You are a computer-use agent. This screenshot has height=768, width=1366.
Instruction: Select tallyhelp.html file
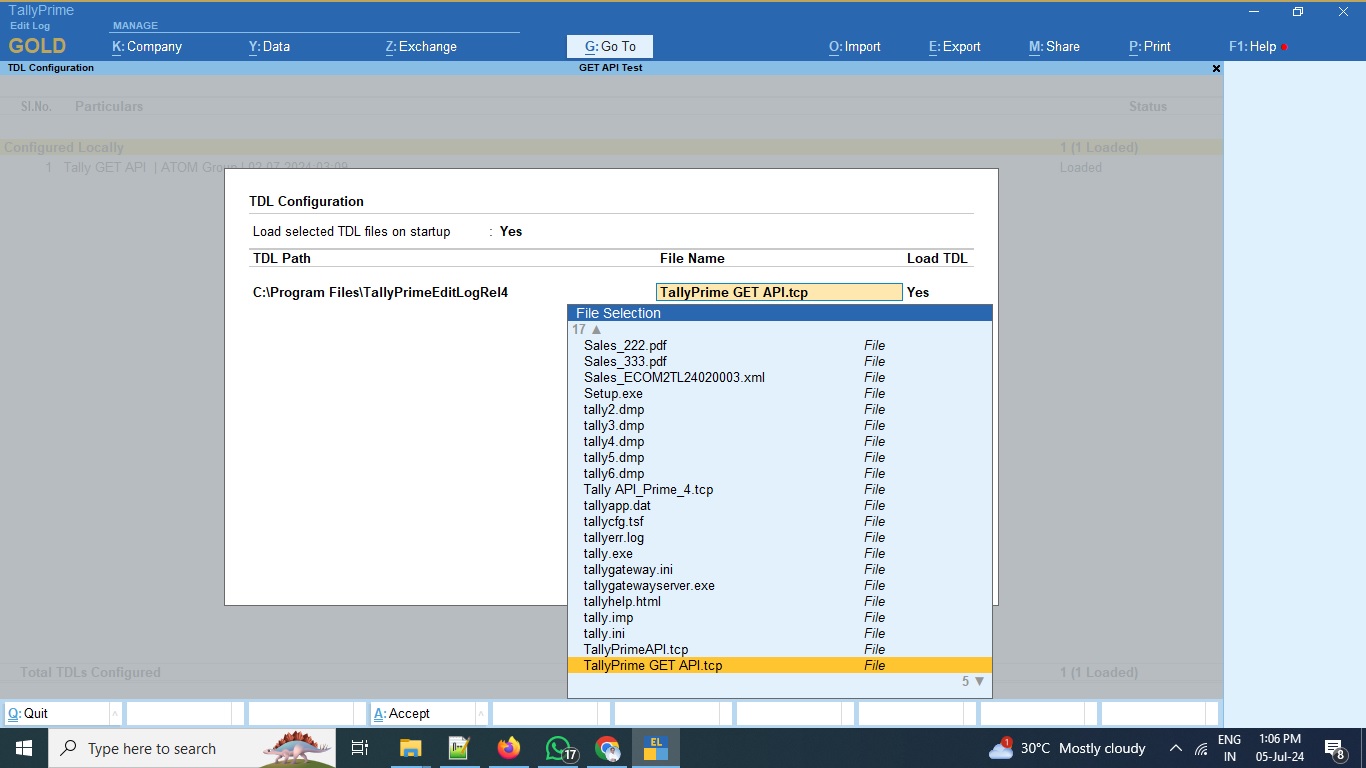coord(780,601)
